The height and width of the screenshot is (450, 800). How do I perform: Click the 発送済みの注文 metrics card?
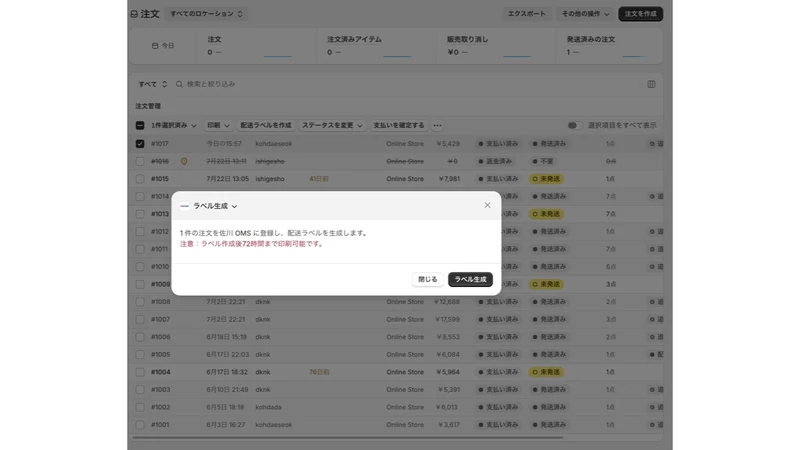pos(609,46)
